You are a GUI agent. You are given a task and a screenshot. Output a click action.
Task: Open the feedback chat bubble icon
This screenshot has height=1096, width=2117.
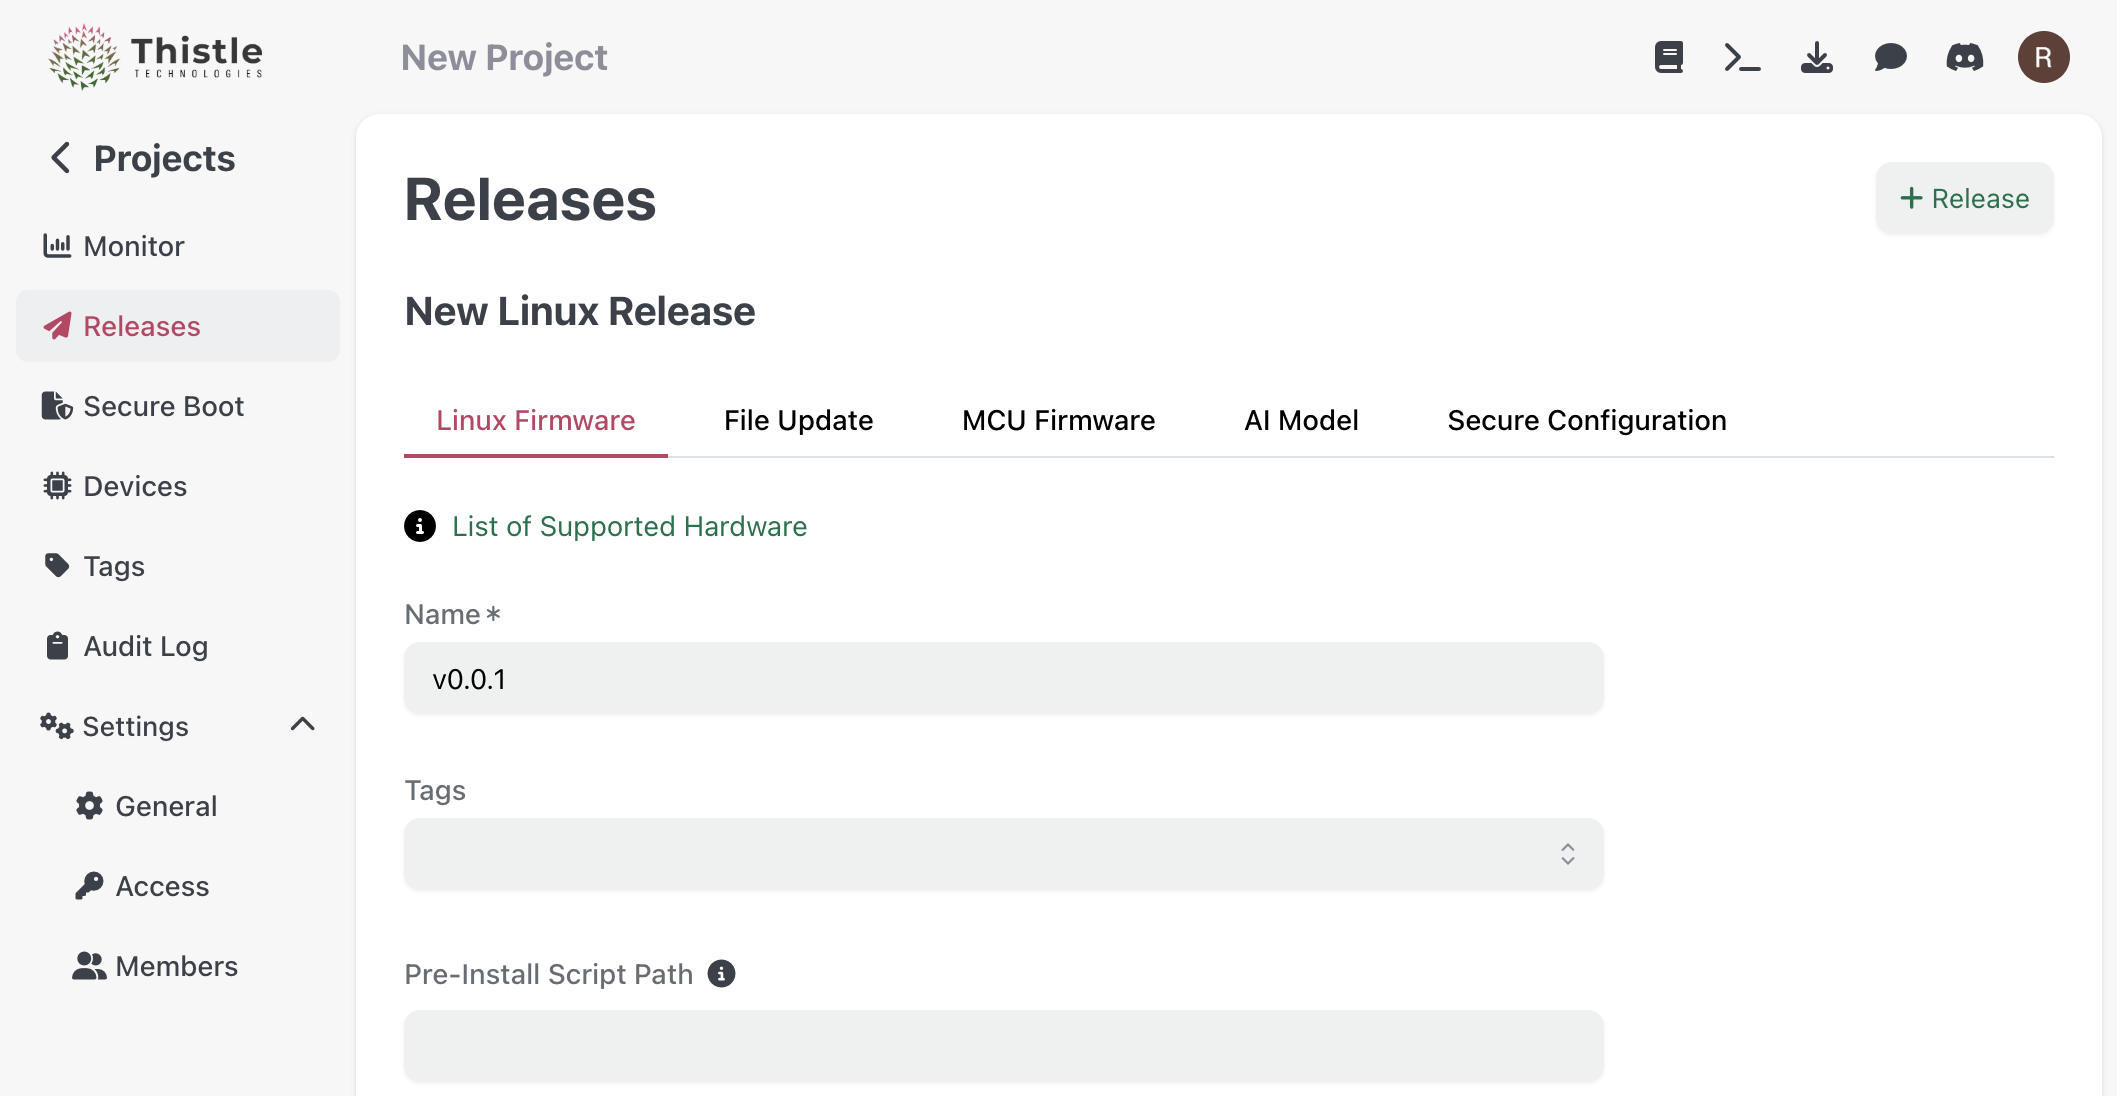point(1891,57)
